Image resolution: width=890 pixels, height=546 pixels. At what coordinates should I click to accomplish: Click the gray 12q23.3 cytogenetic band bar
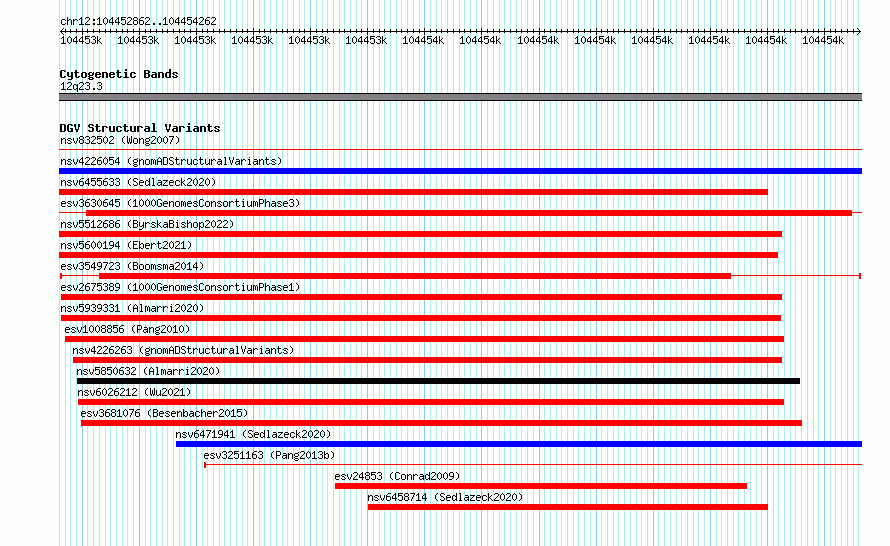[460, 97]
